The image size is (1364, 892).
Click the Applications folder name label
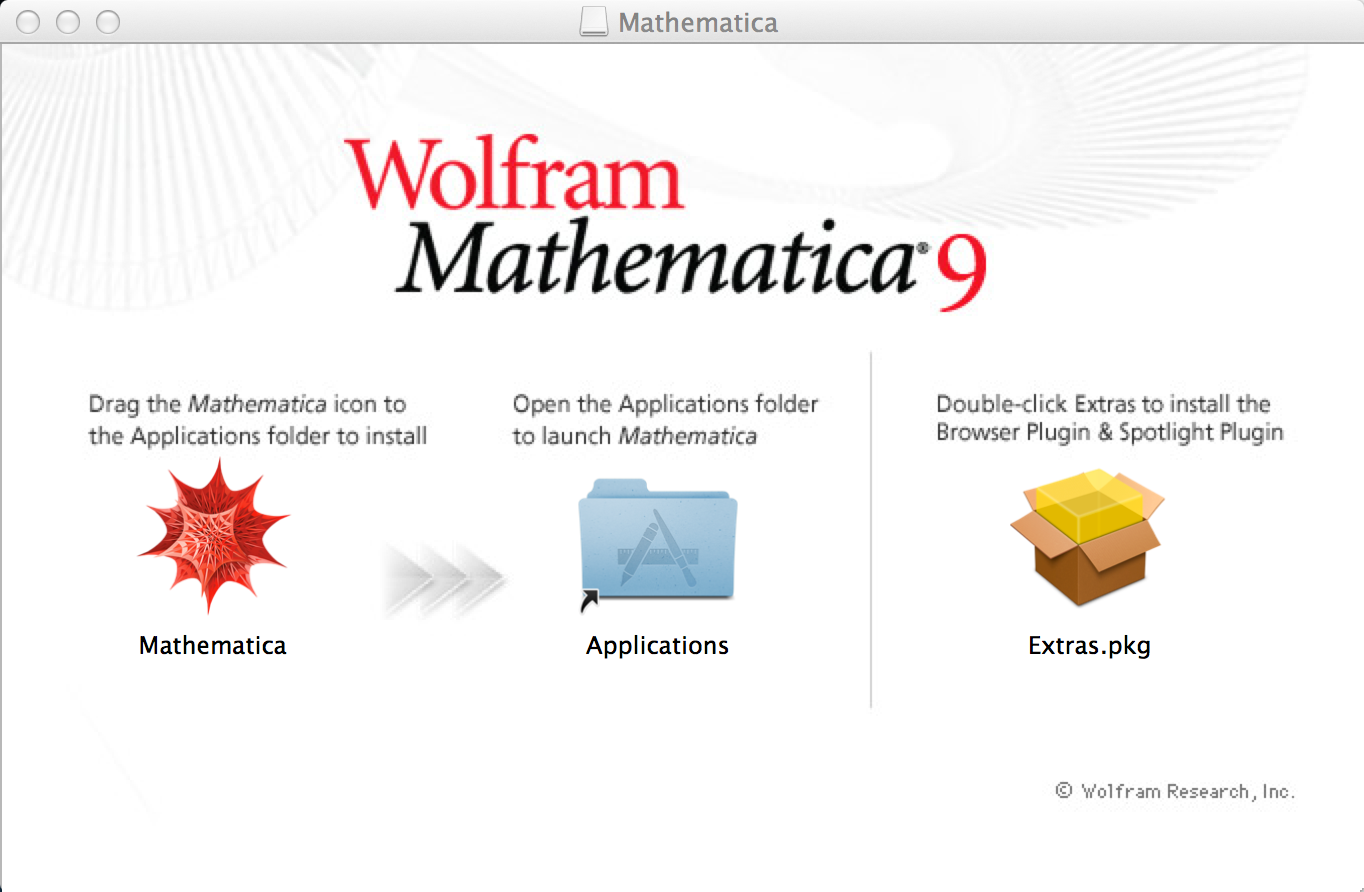point(658,646)
